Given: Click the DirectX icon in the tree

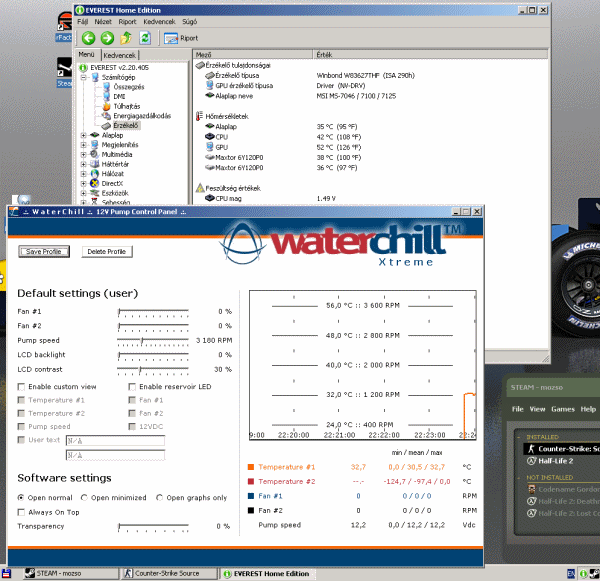Looking at the screenshot, I should 95,183.
